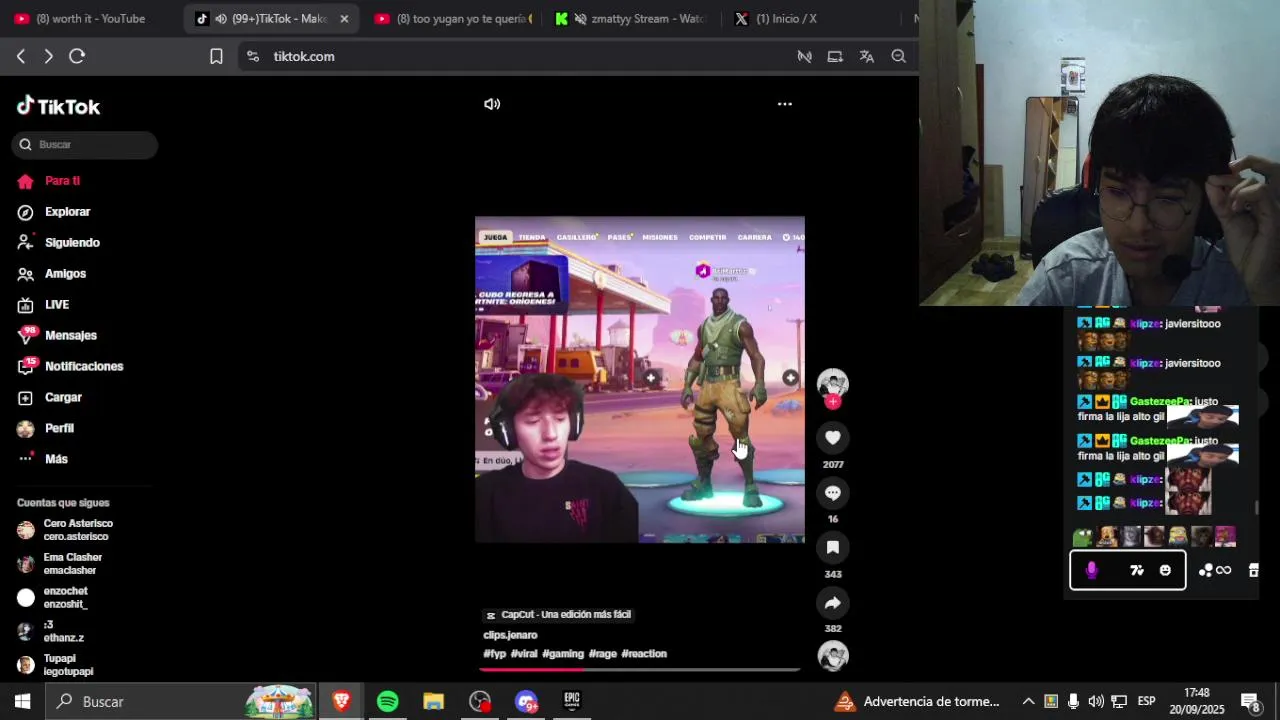Open Spotify from taskbar
Image resolution: width=1280 pixels, height=720 pixels.
click(x=387, y=701)
